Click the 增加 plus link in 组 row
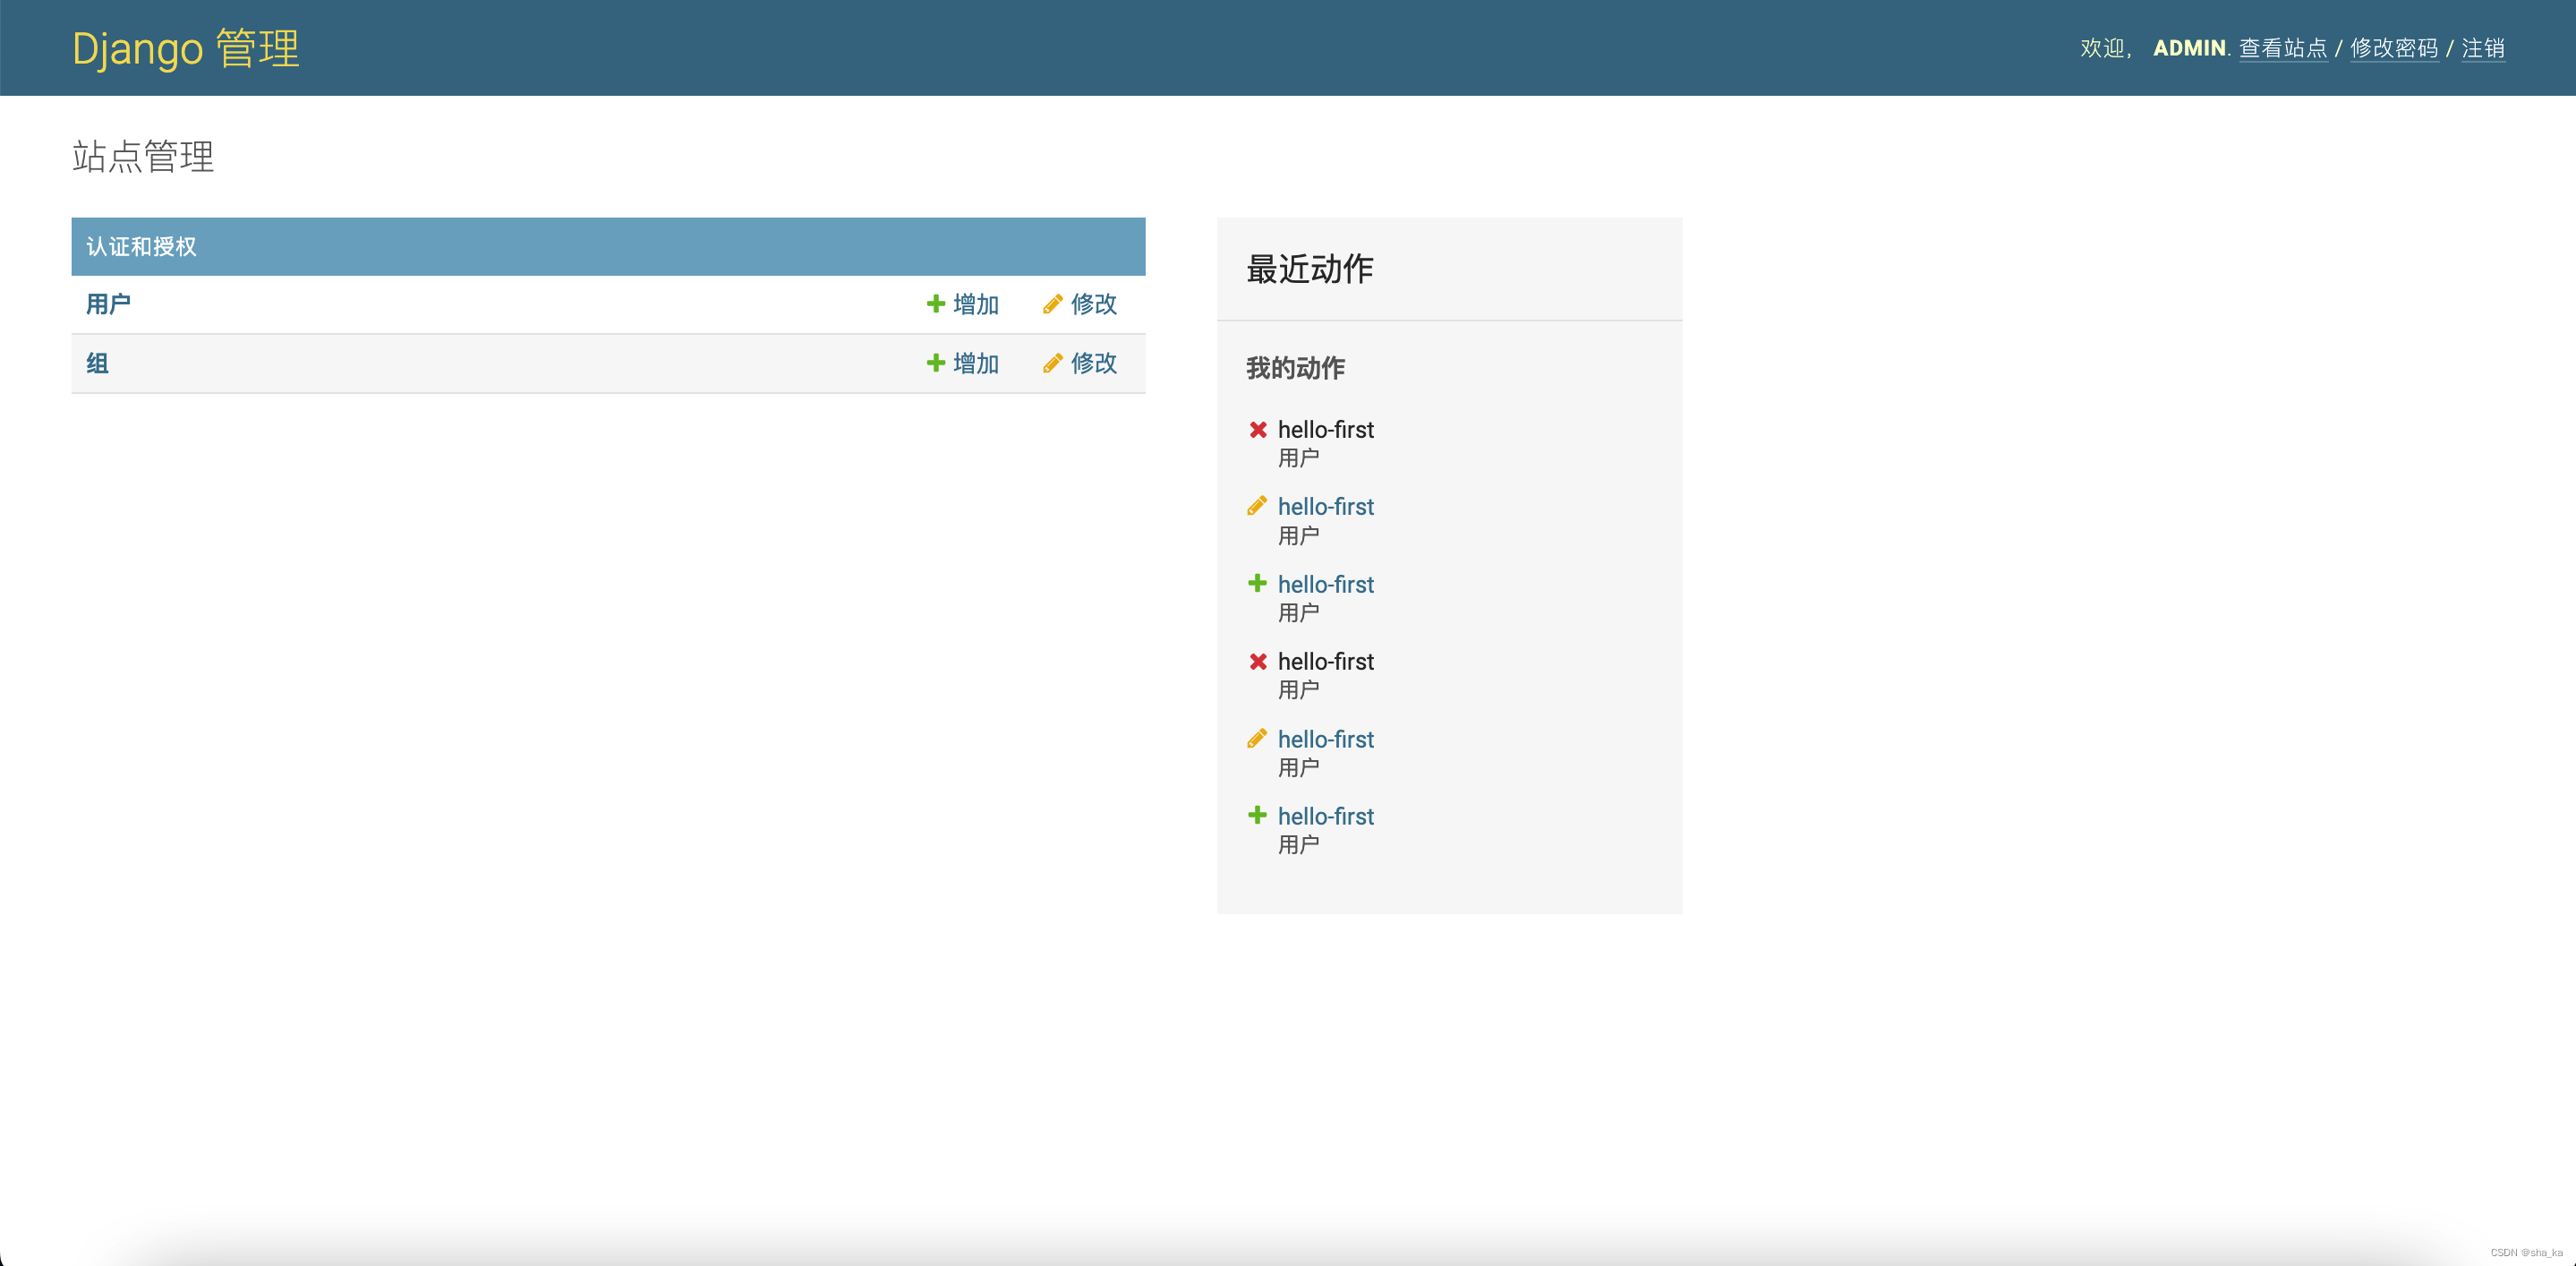2576x1266 pixels. click(x=963, y=363)
